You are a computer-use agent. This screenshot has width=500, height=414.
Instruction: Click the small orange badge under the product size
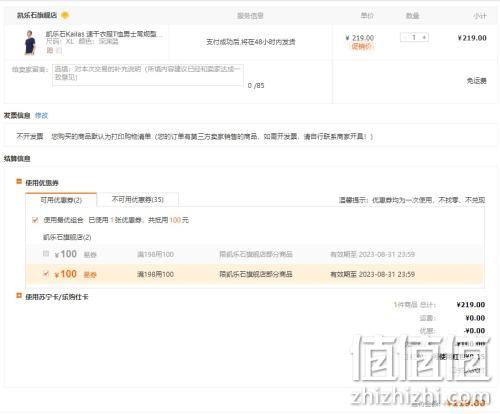click(x=50, y=50)
